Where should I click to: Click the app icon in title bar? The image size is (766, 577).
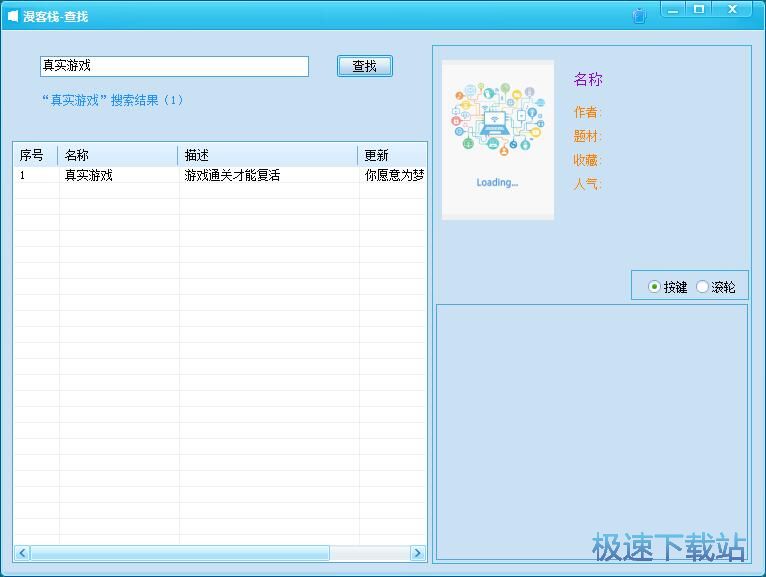coord(13,16)
